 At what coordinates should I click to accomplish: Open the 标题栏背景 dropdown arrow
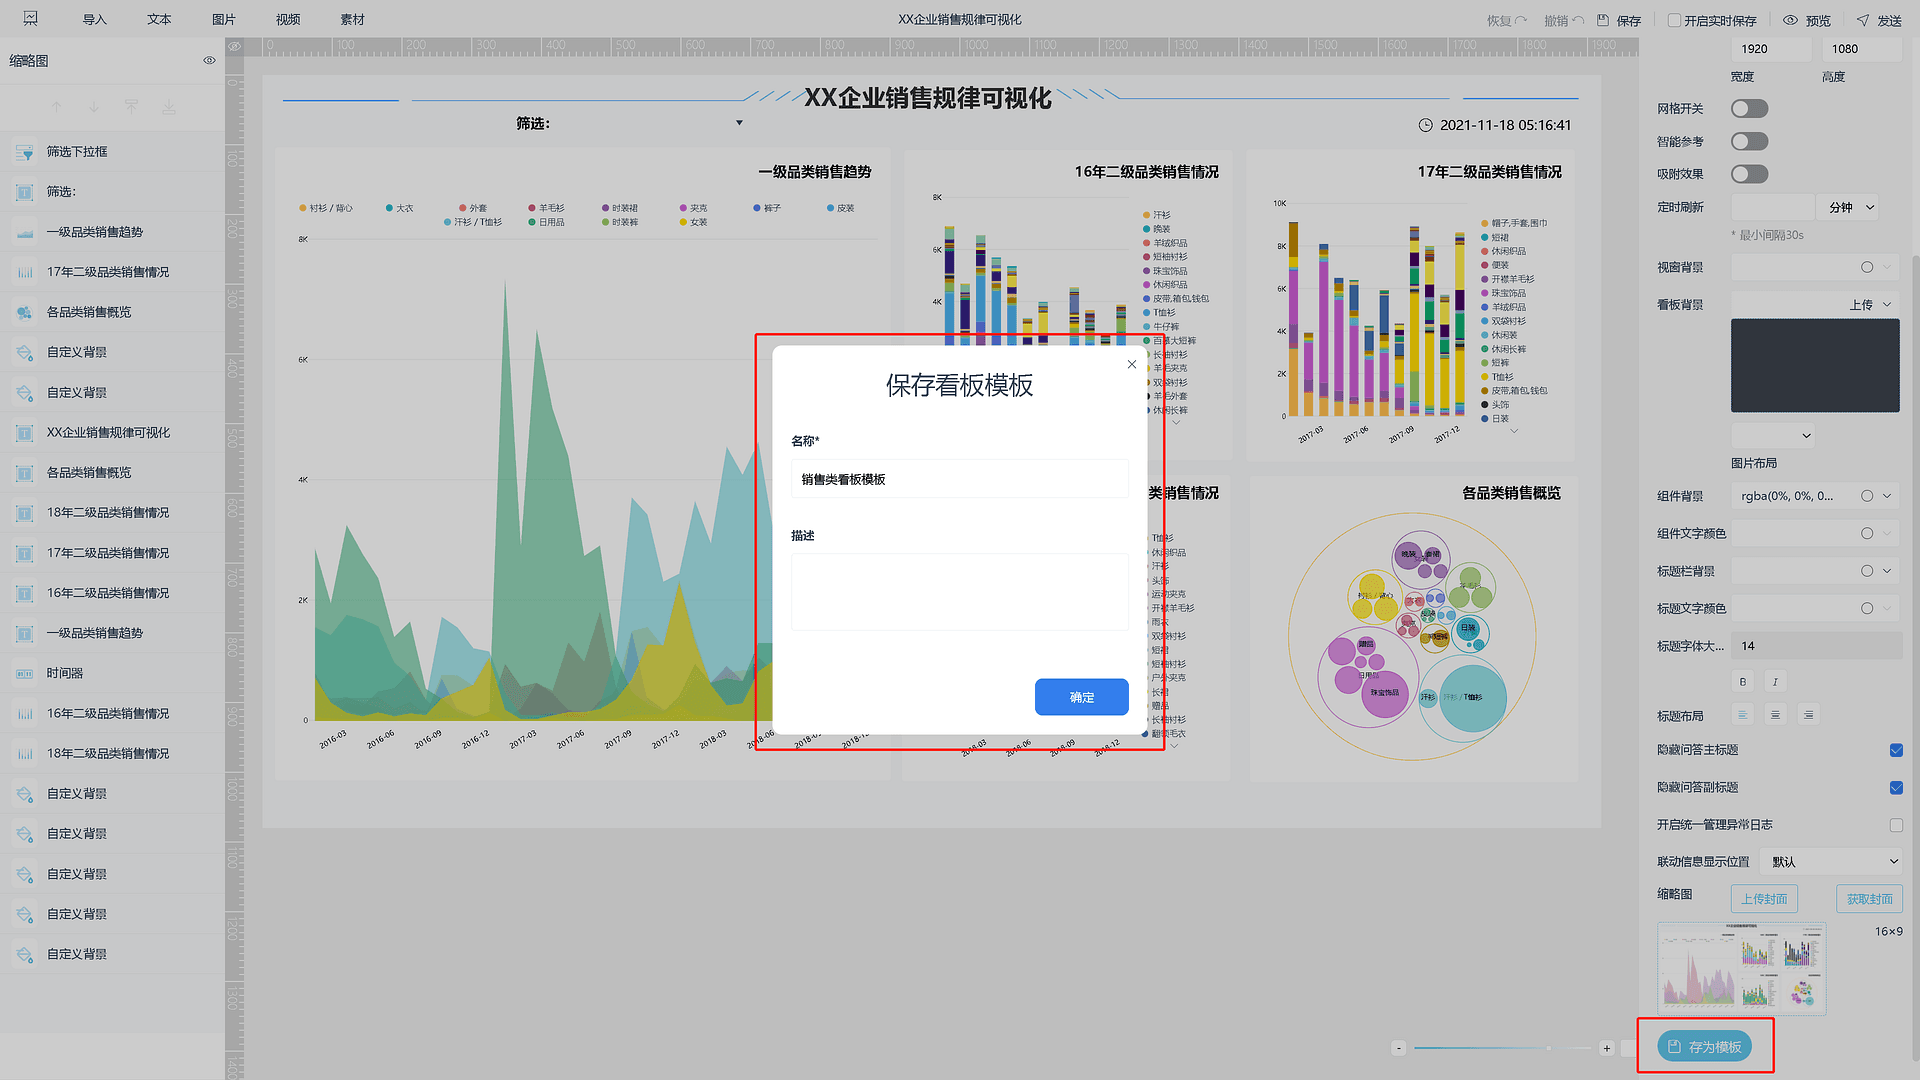click(1887, 571)
